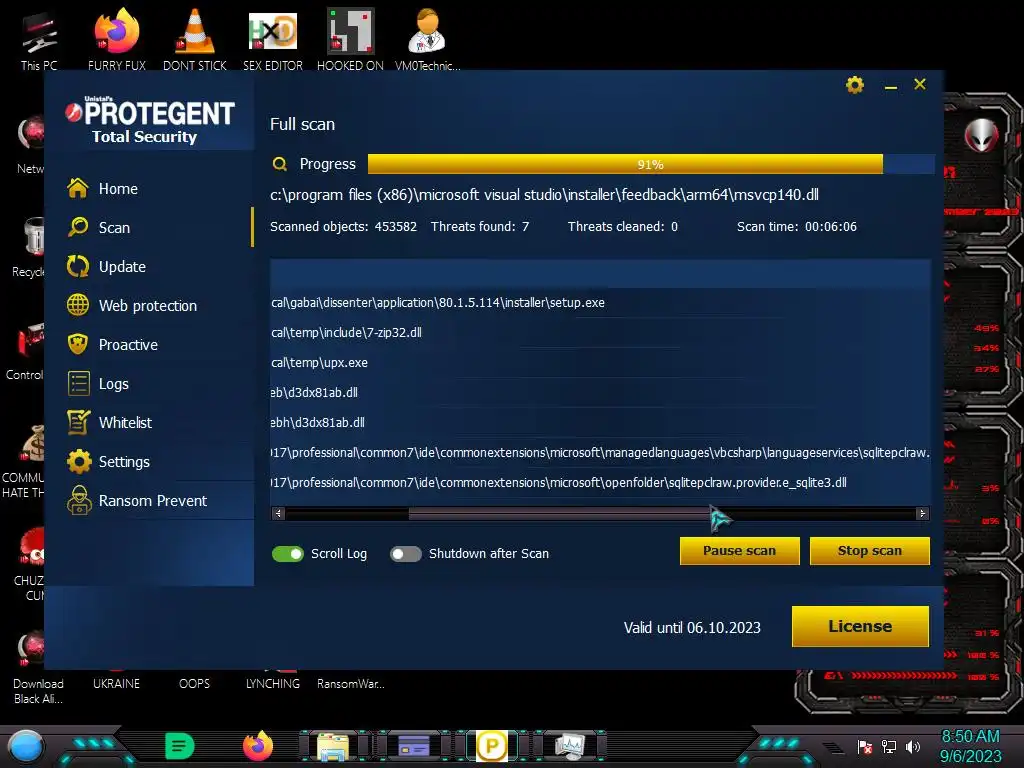Switch to Protegent taskbar button

click(492, 746)
